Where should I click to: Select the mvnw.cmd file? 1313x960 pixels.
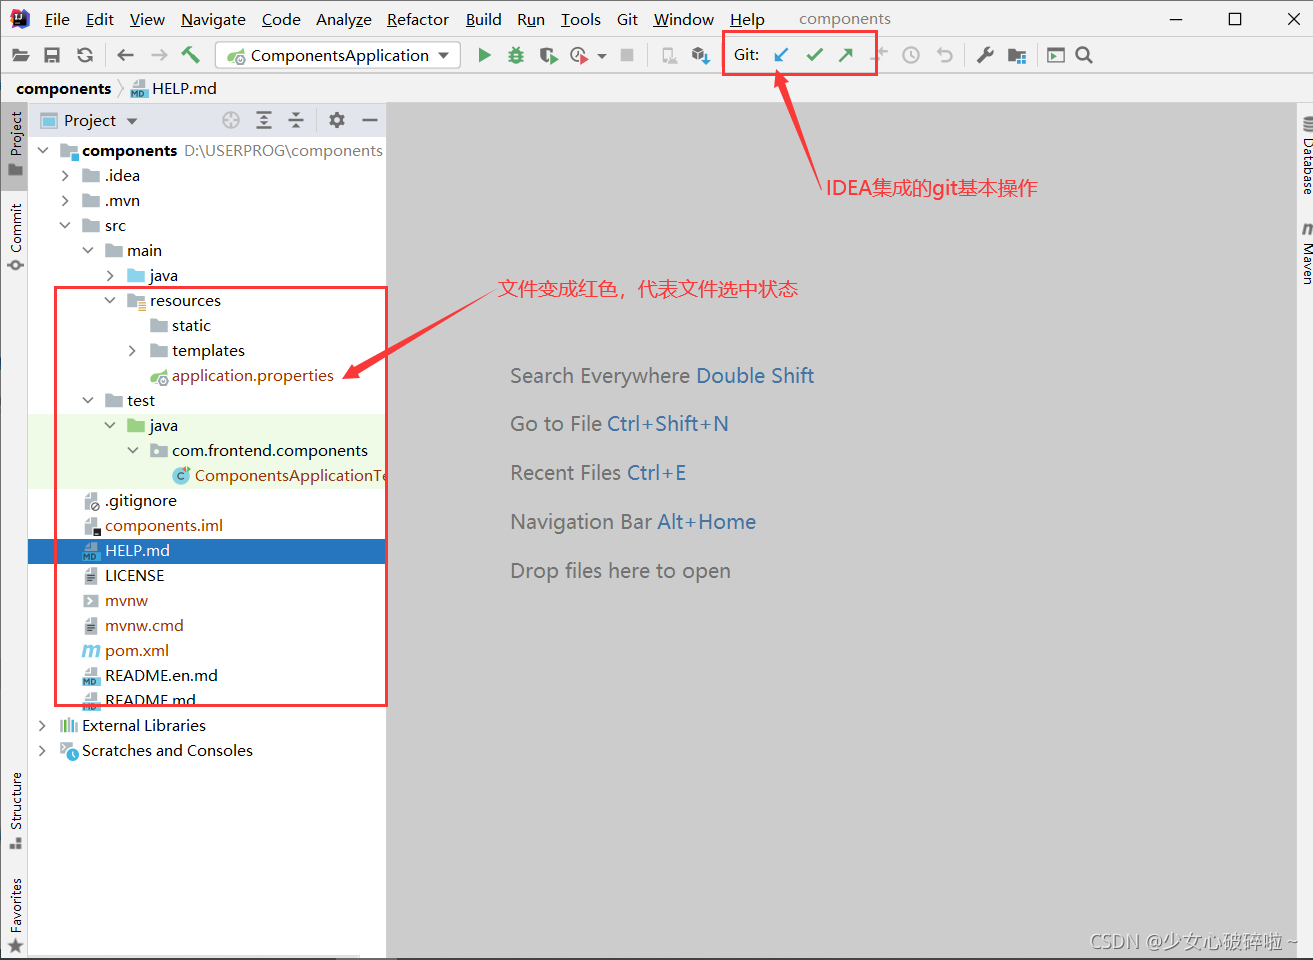pyautogui.click(x=144, y=625)
